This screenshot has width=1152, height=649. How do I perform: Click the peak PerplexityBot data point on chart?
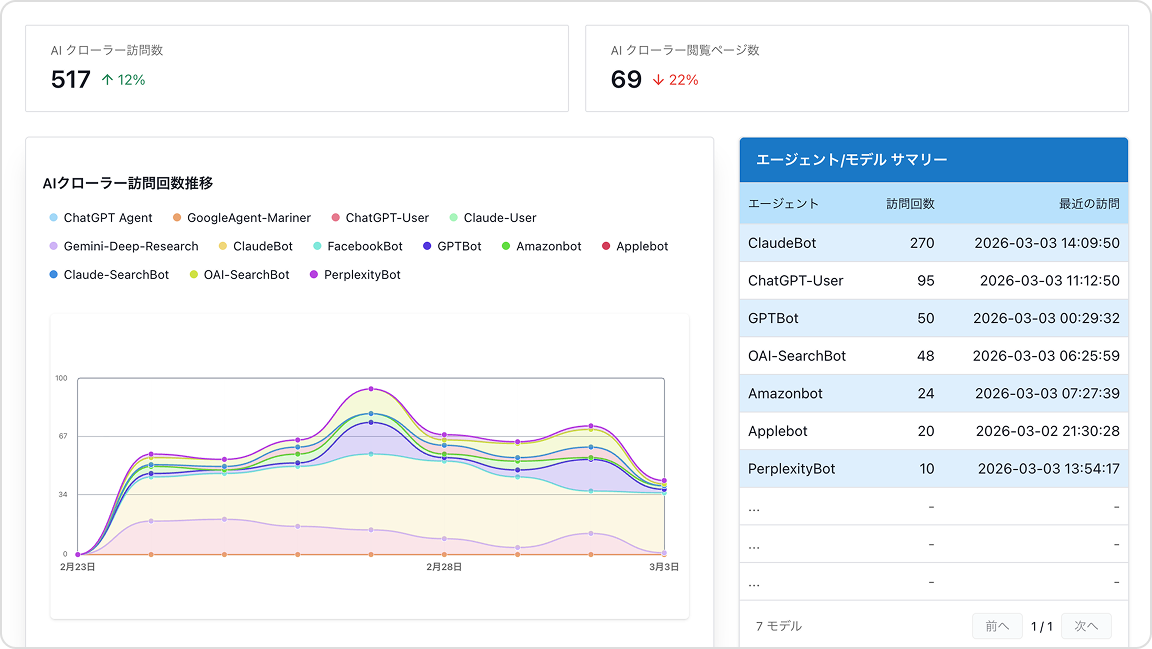(x=371, y=389)
